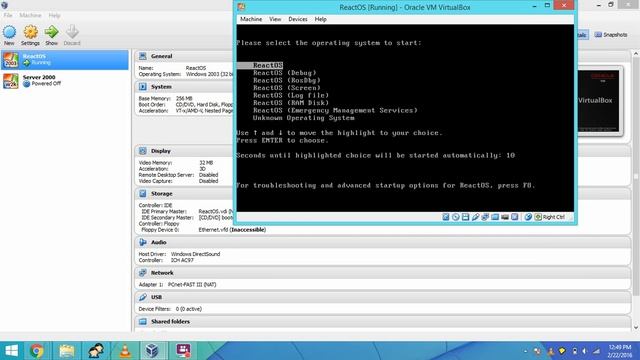Click the Network section adapter icon
Image resolution: width=640 pixels, height=360 pixels.
tap(142, 273)
